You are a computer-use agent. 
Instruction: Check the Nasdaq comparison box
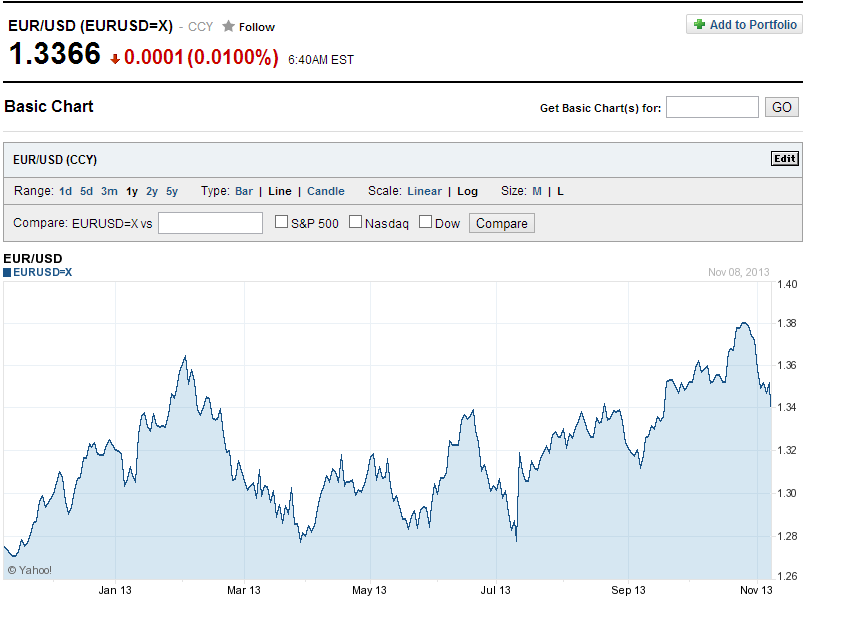click(x=355, y=222)
